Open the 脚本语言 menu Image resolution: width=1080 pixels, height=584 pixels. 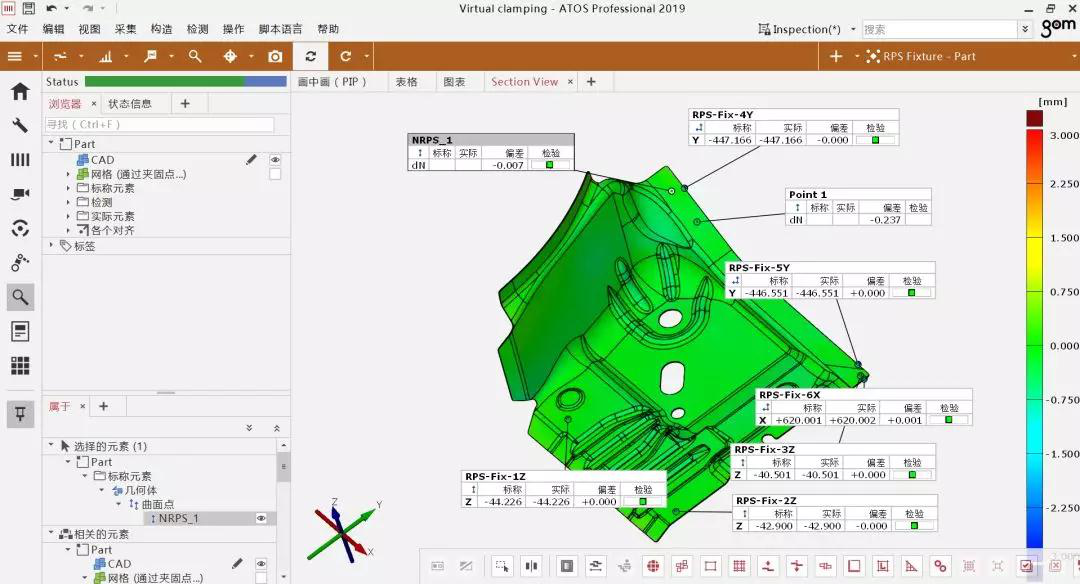[280, 29]
